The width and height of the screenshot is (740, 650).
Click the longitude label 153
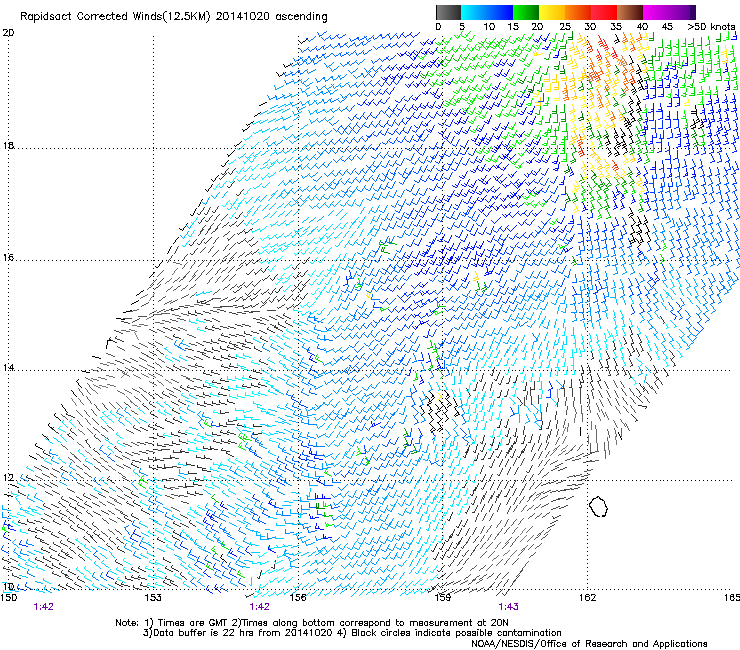point(153,598)
